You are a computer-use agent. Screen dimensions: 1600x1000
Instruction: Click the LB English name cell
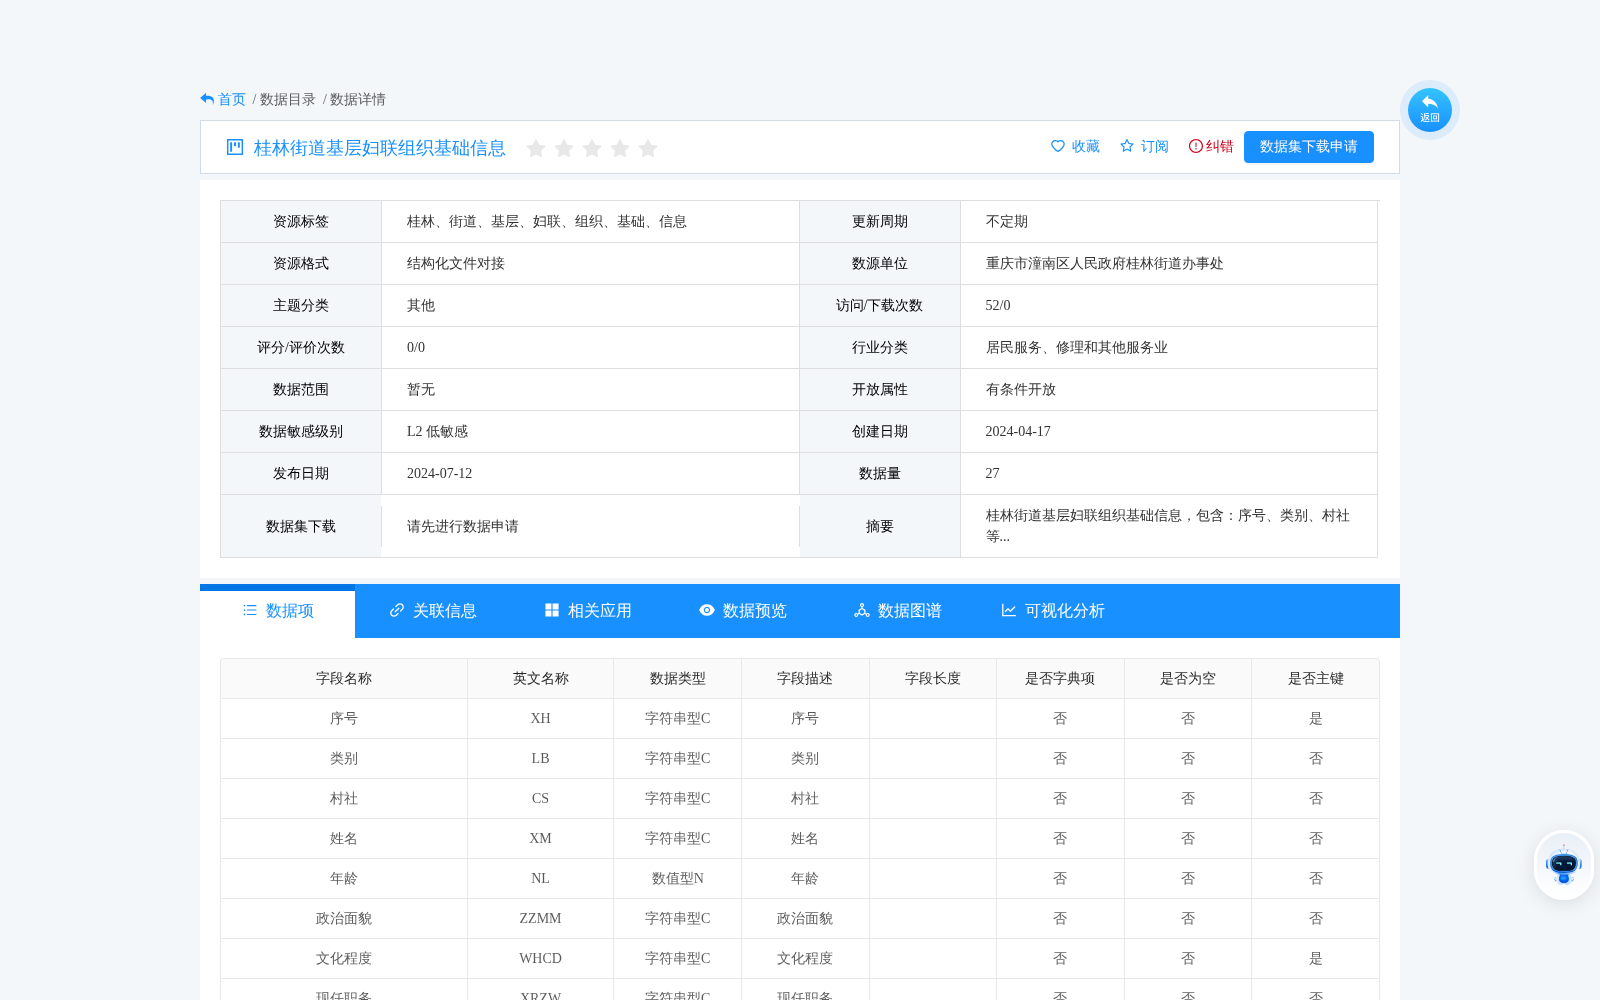point(541,759)
